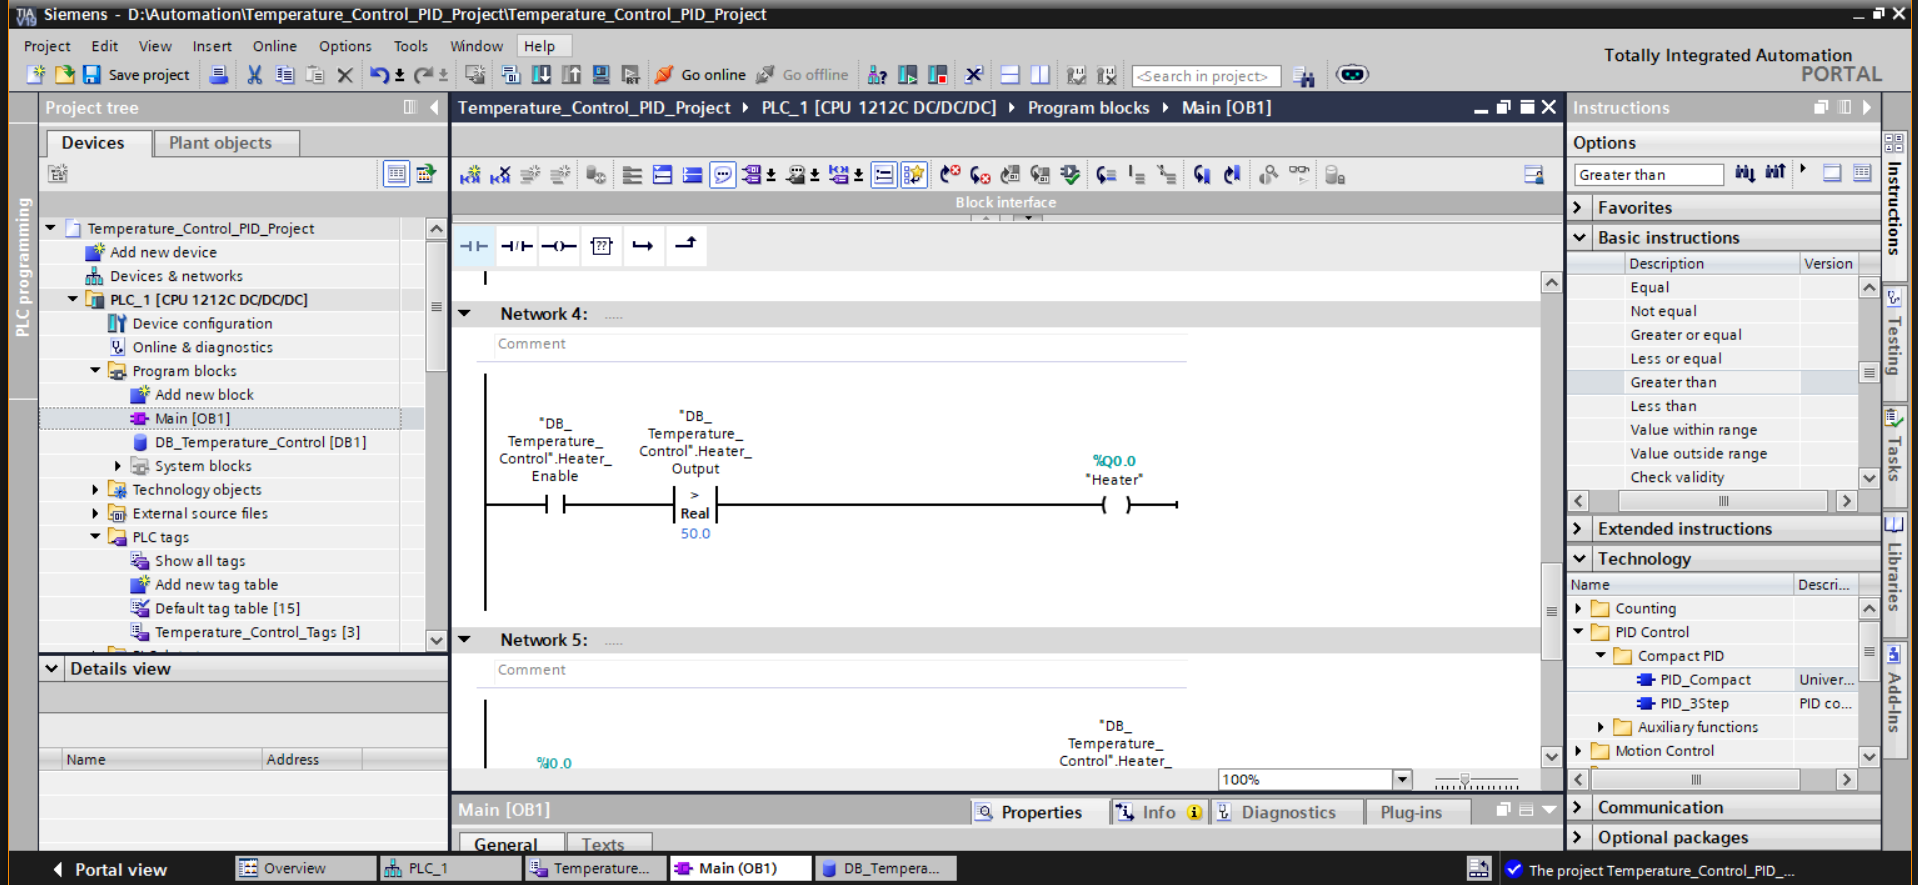Viewport: 1918px width, 885px height.
Task: Click the open project icon
Action: tap(65, 75)
